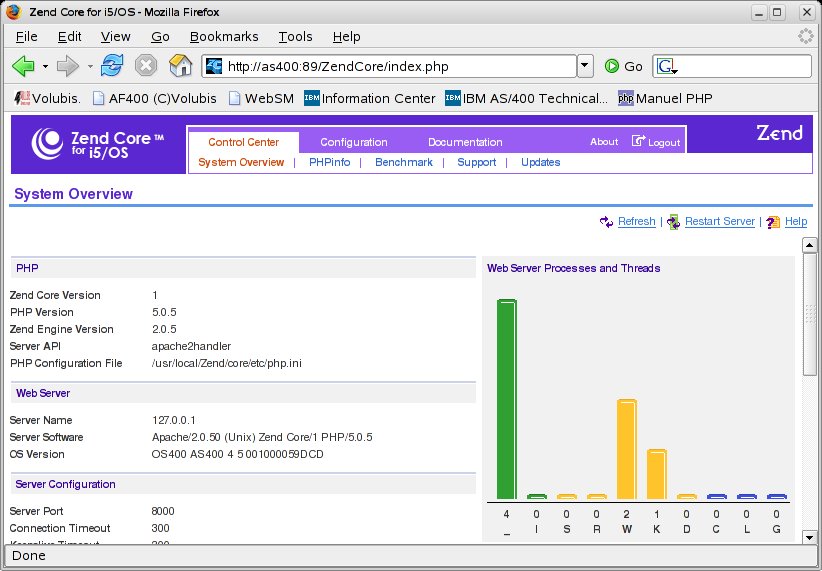Click the yellow W bar in the chart
The image size is (822, 571).
pos(626,449)
